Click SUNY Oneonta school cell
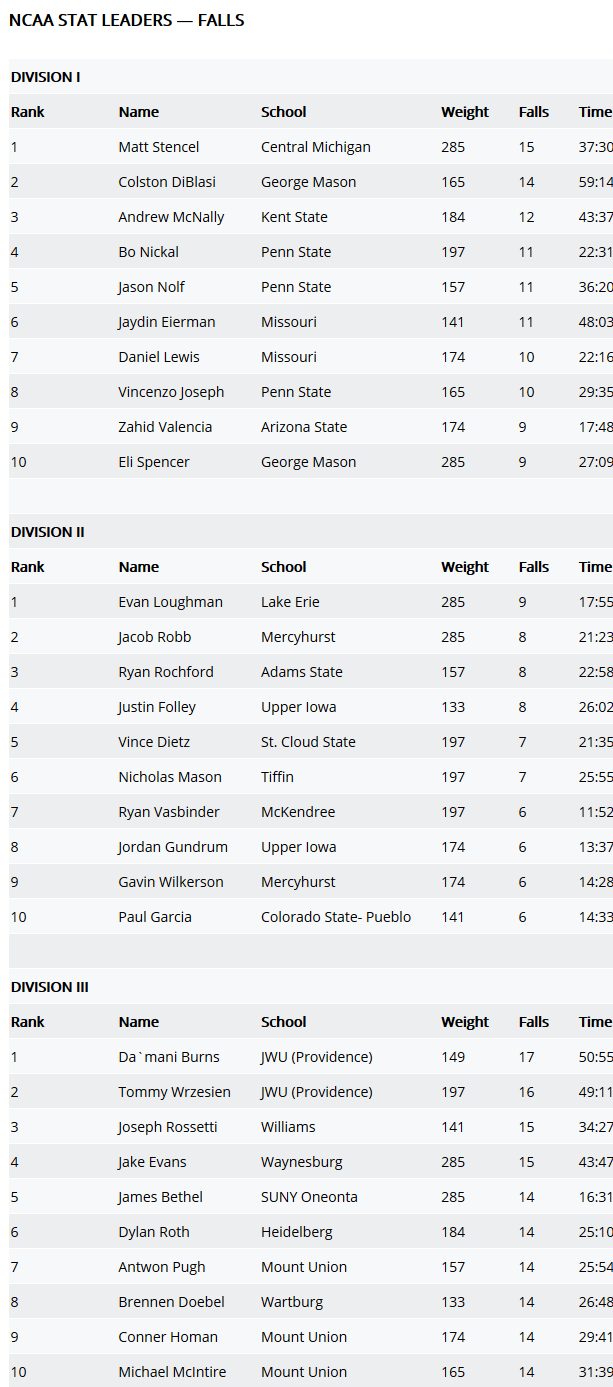This screenshot has height=1387, width=613. pyautogui.click(x=309, y=1197)
